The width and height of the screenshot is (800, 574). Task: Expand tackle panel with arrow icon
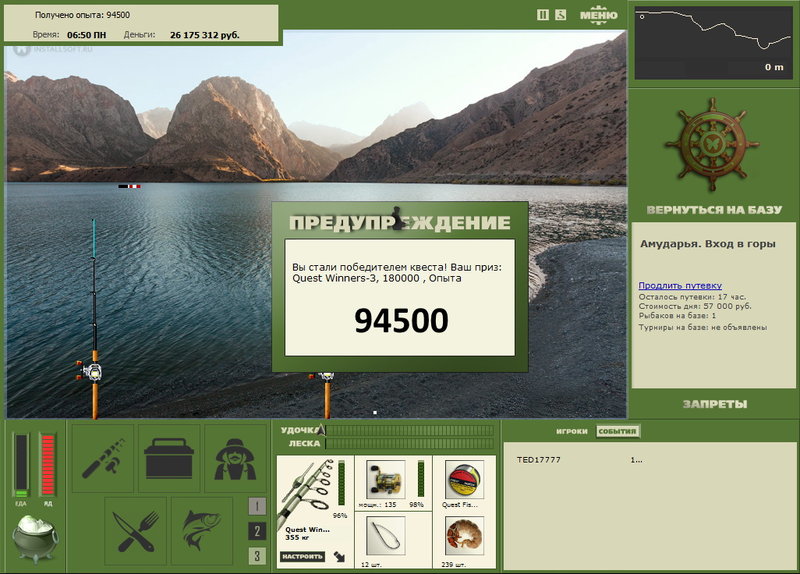pos(339,557)
